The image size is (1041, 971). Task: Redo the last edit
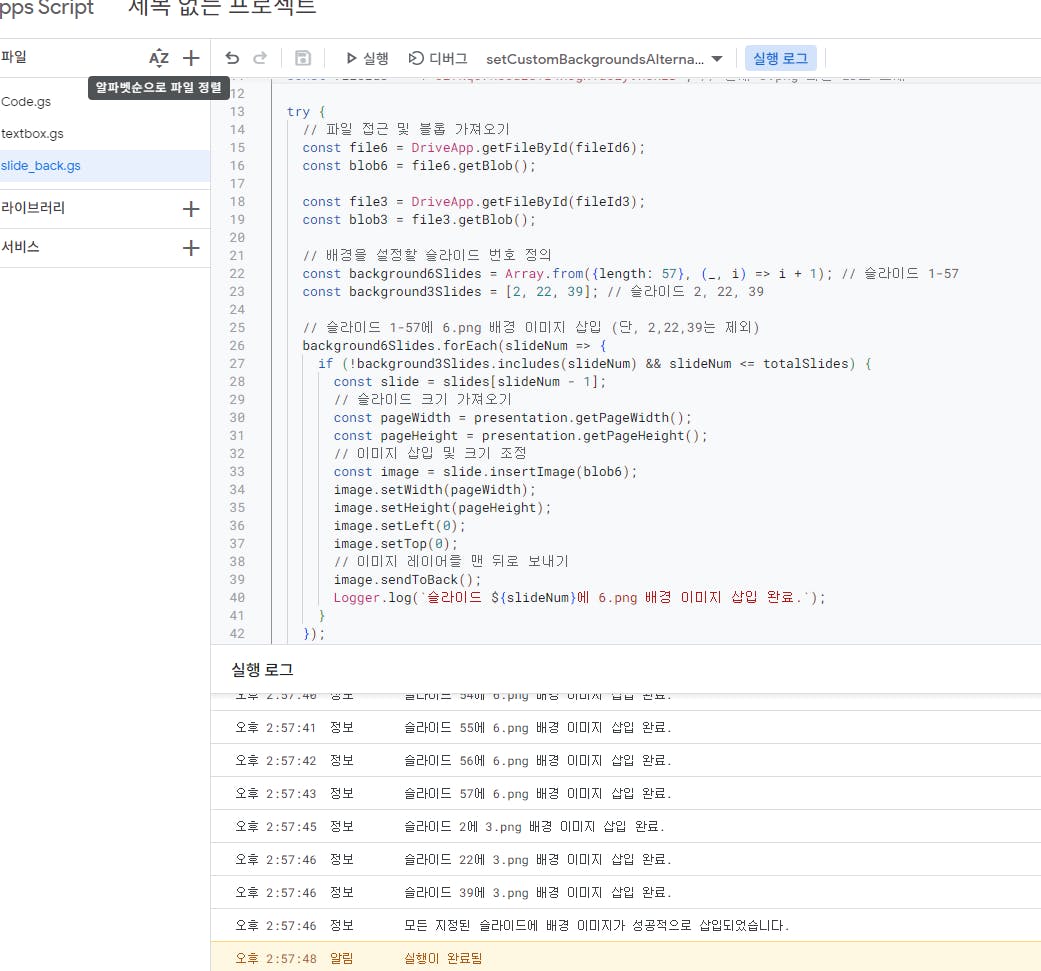pos(260,58)
